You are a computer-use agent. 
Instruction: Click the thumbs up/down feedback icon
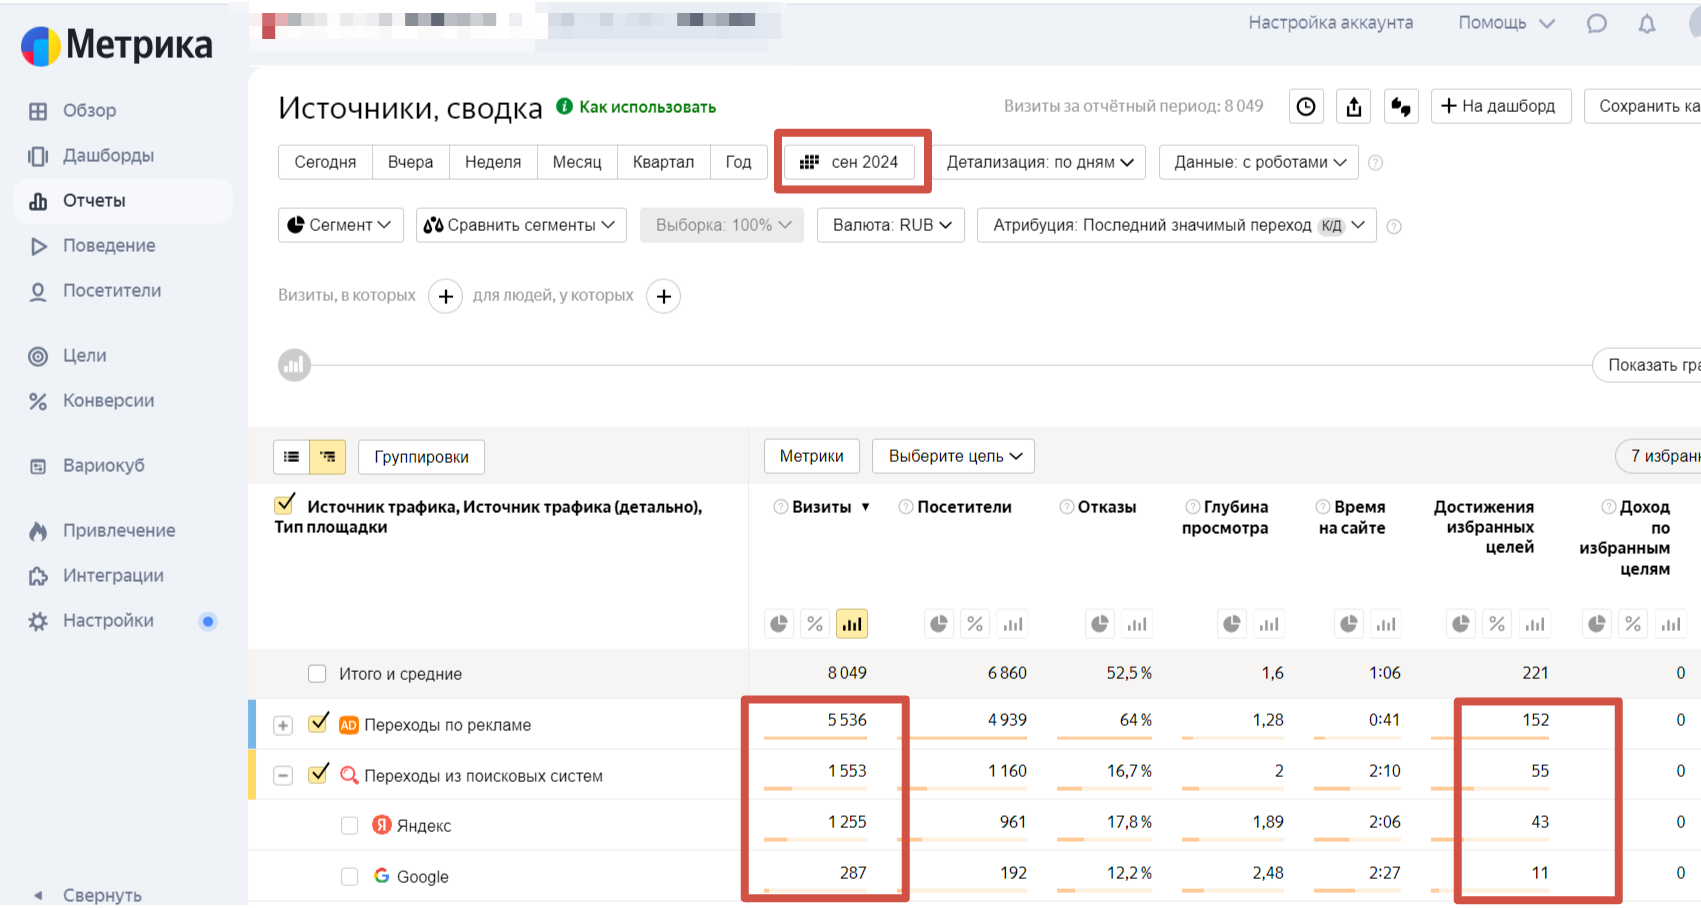coord(1401,107)
